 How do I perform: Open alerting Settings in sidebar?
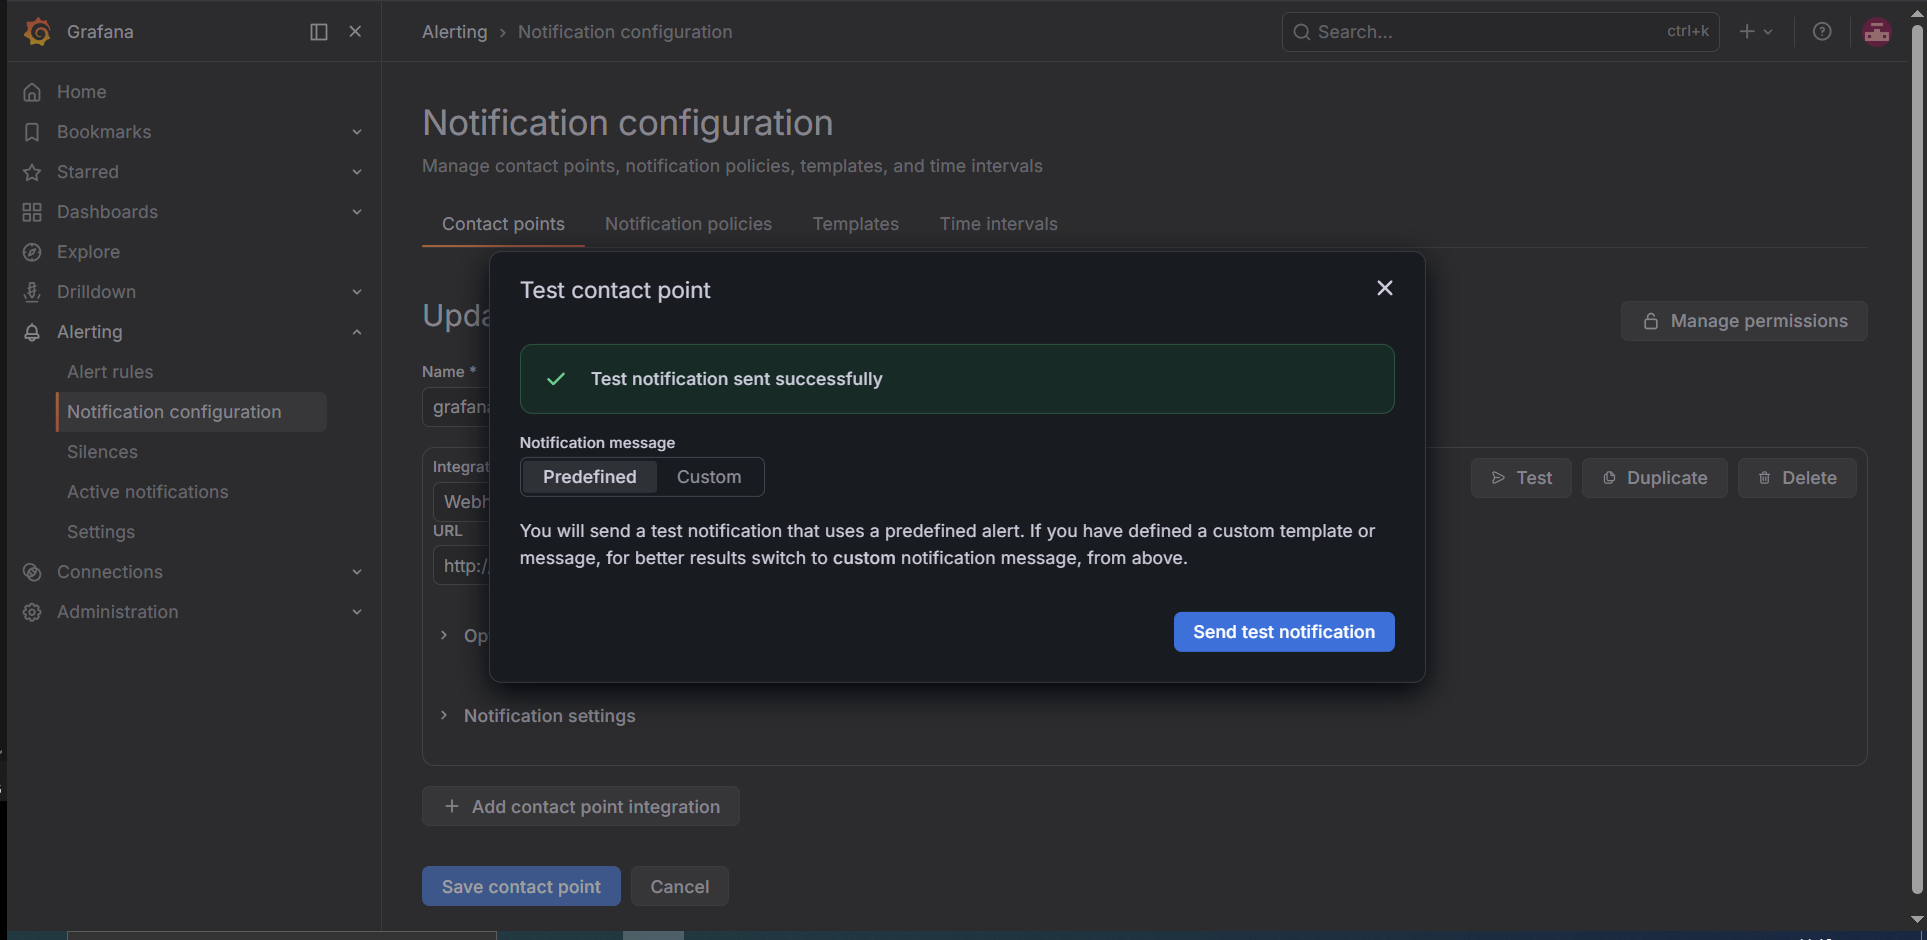click(101, 532)
